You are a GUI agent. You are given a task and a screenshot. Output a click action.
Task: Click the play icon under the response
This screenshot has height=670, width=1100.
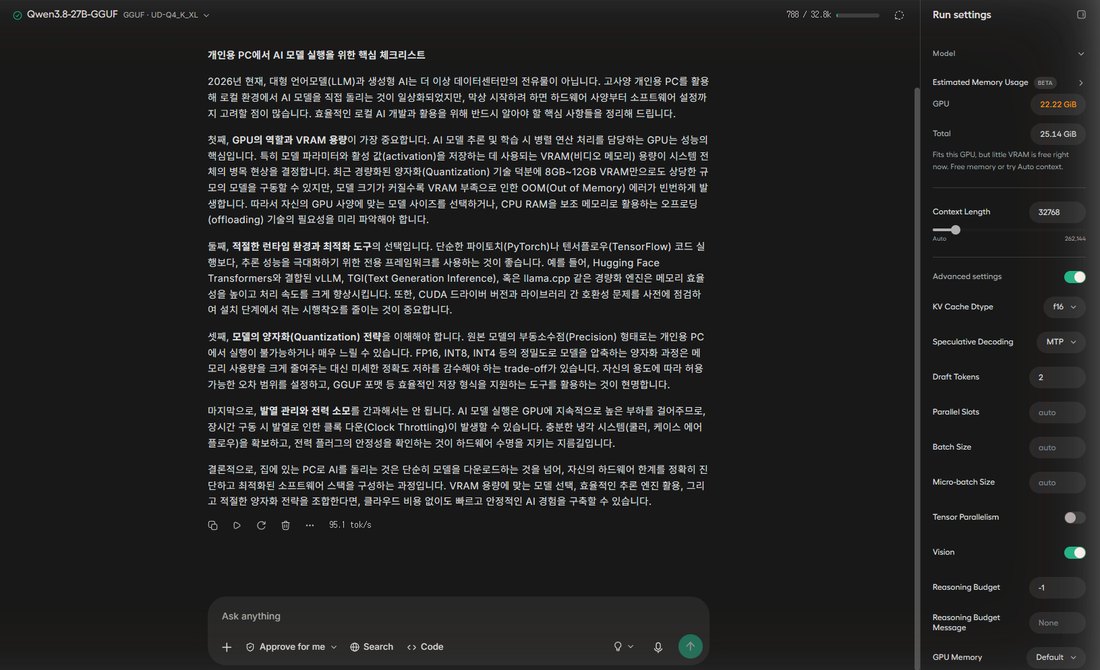pyautogui.click(x=237, y=525)
